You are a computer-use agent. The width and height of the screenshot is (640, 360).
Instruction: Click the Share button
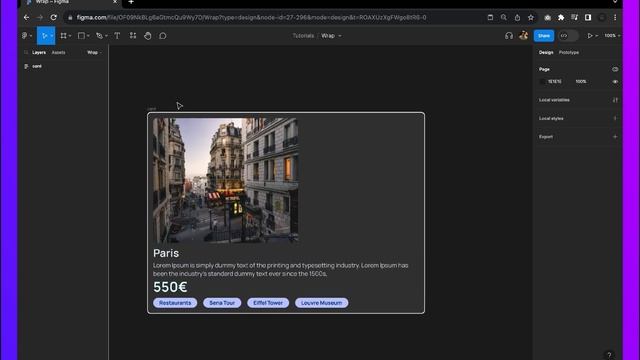544,36
